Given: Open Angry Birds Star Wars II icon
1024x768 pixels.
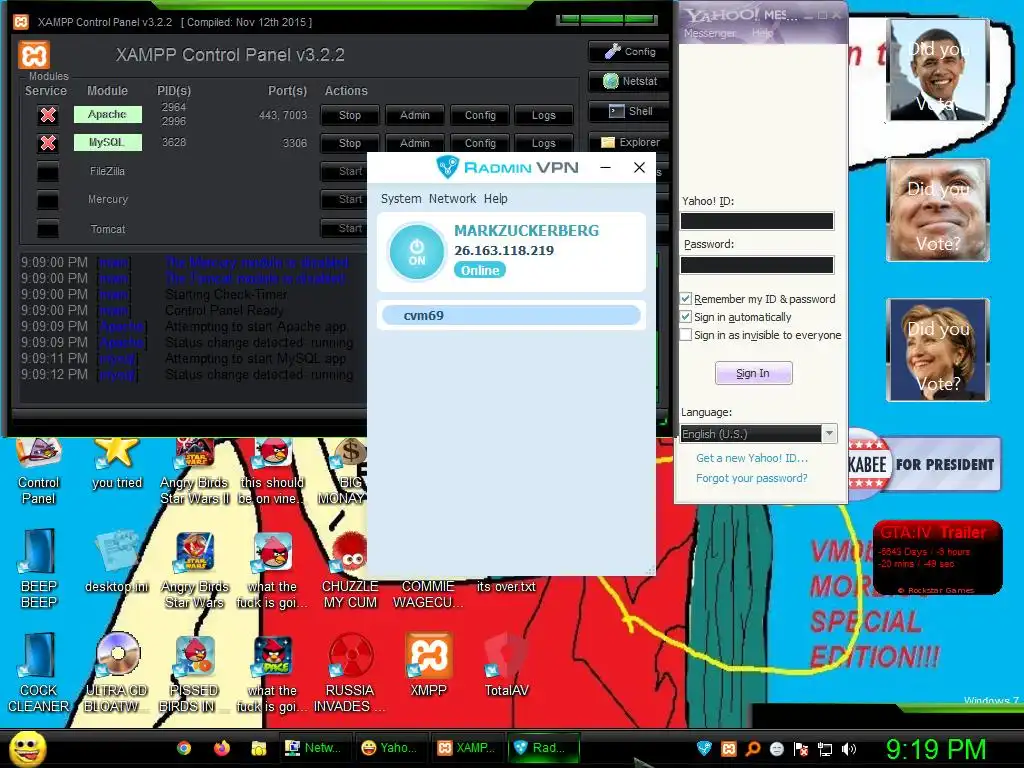Looking at the screenshot, I should pyautogui.click(x=194, y=472).
